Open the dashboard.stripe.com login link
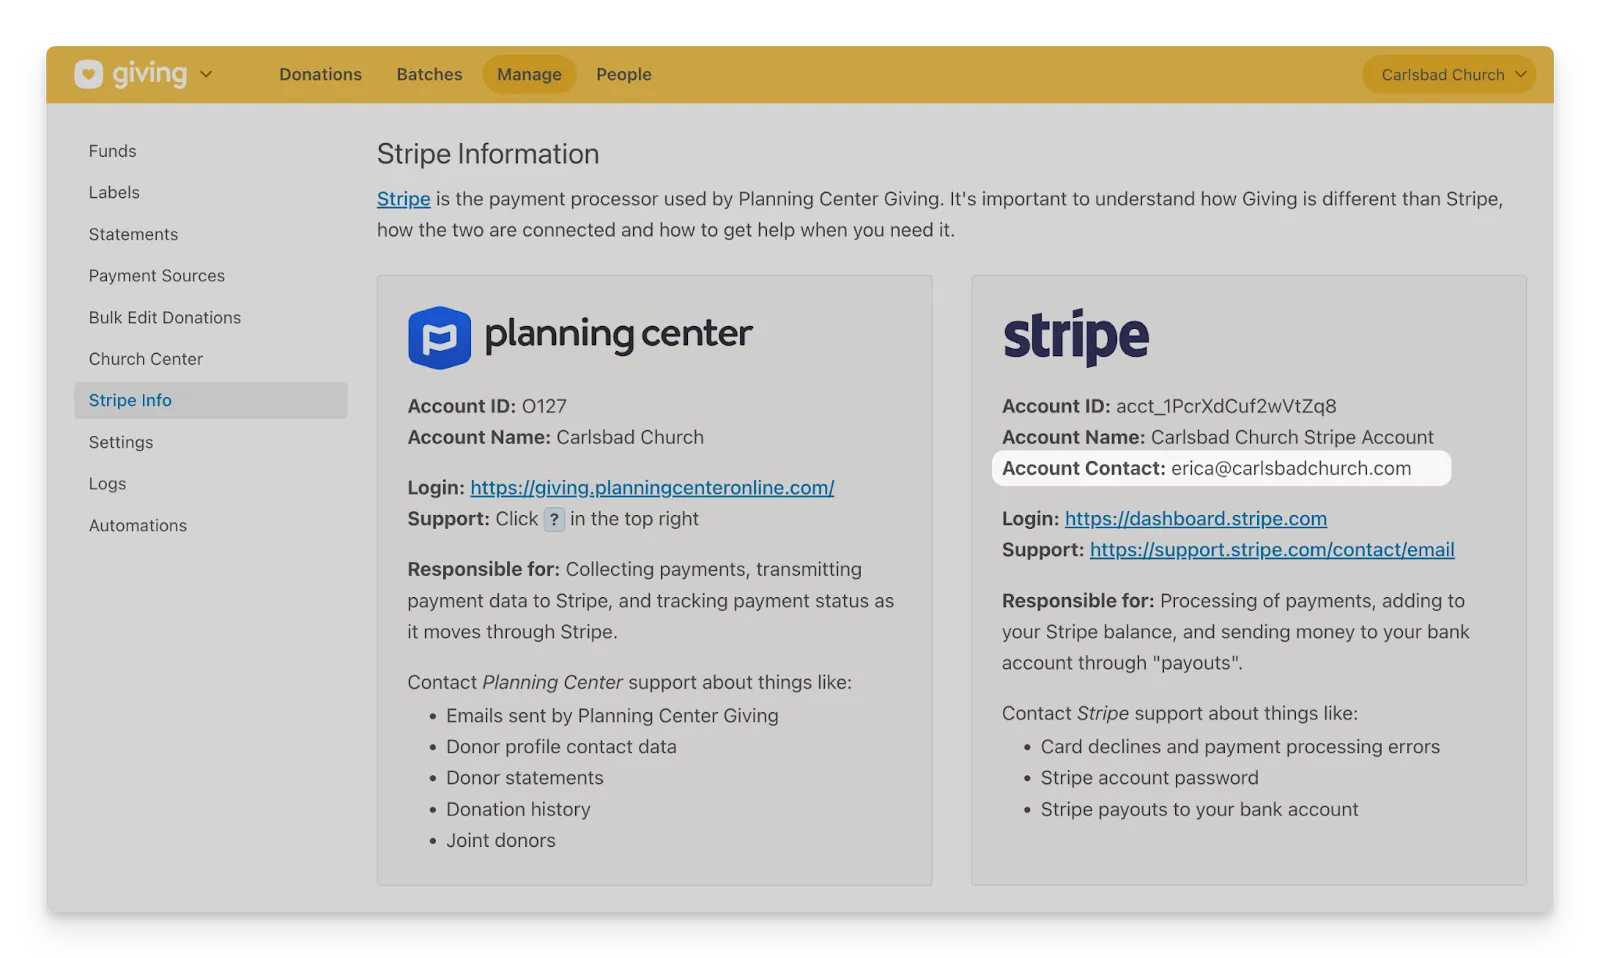Screen dimensions: 1600x958 pos(1195,519)
